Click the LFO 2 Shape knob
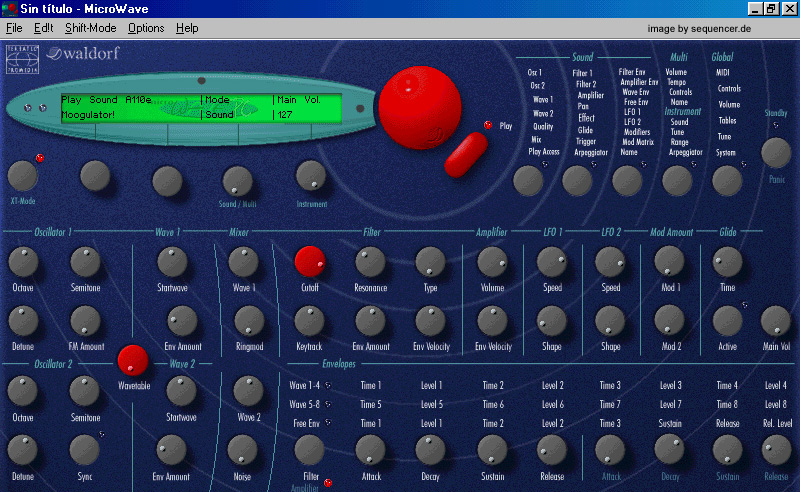Viewport: 800px width, 492px height. click(x=610, y=321)
